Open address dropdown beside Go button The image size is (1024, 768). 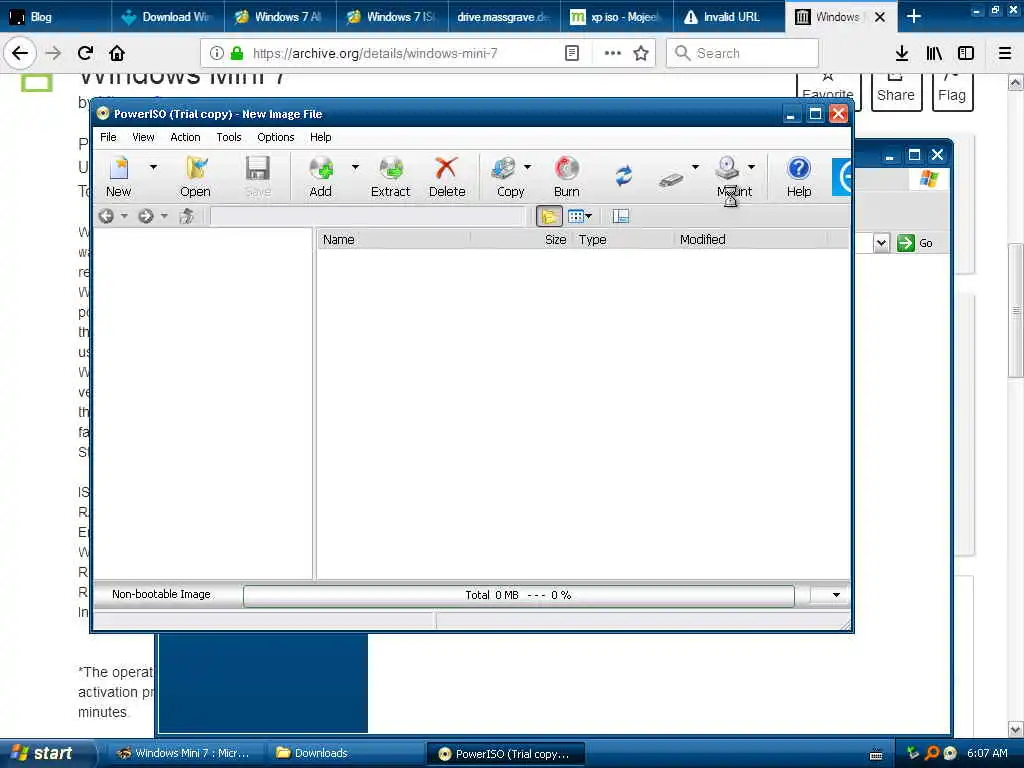pyautogui.click(x=881, y=243)
